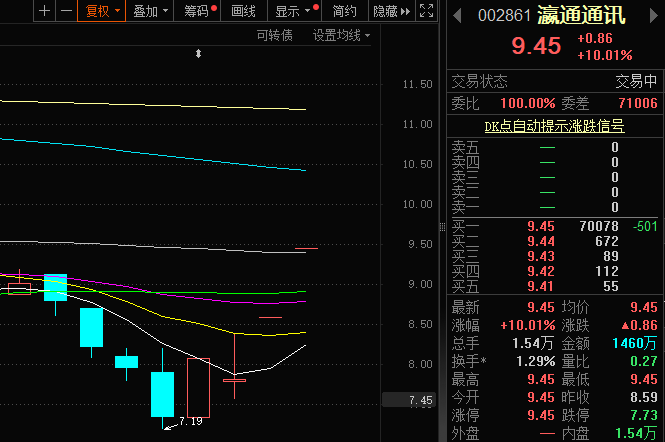This screenshot has width=665, height=442.
Task: Click the plus zoom-in chart icon
Action: click(44, 11)
